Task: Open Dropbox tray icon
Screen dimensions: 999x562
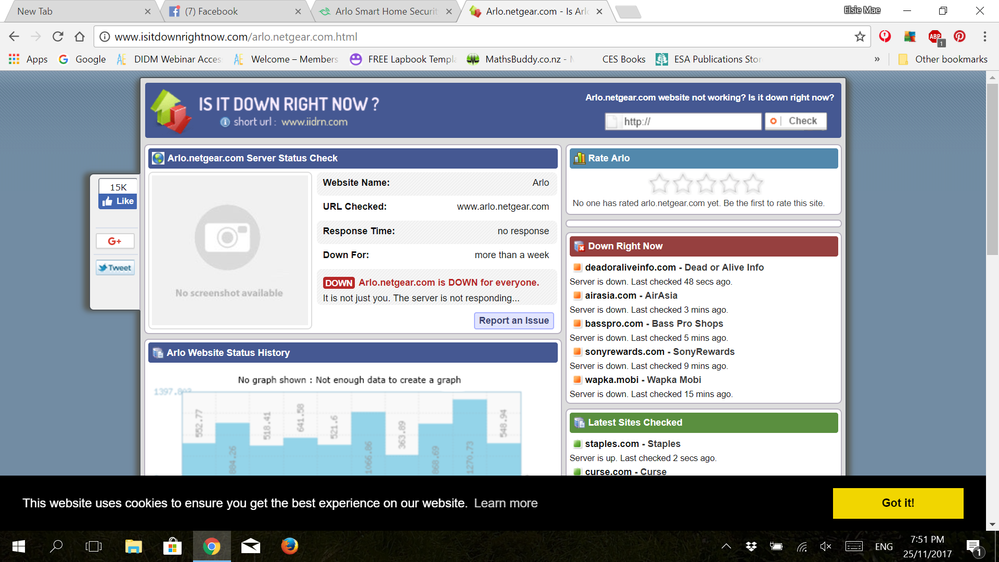Action: 751,547
